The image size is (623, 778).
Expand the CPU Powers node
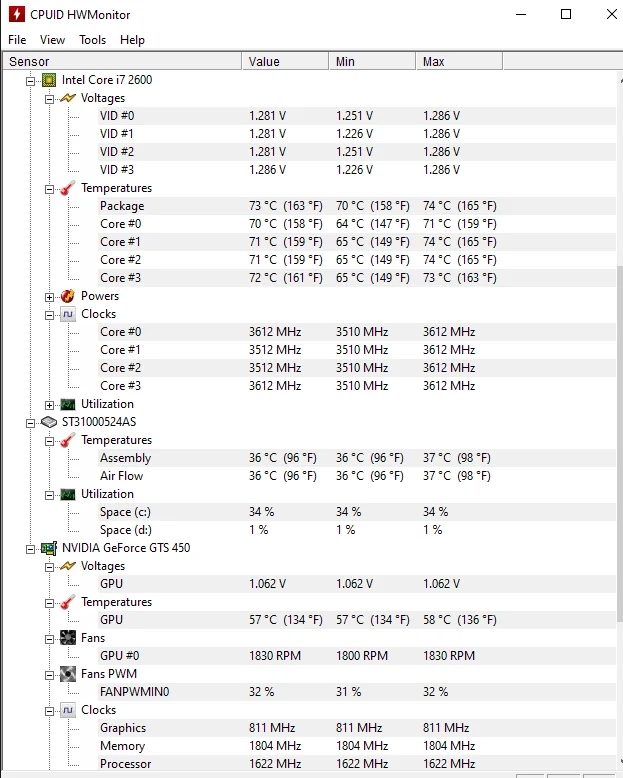[50, 297]
